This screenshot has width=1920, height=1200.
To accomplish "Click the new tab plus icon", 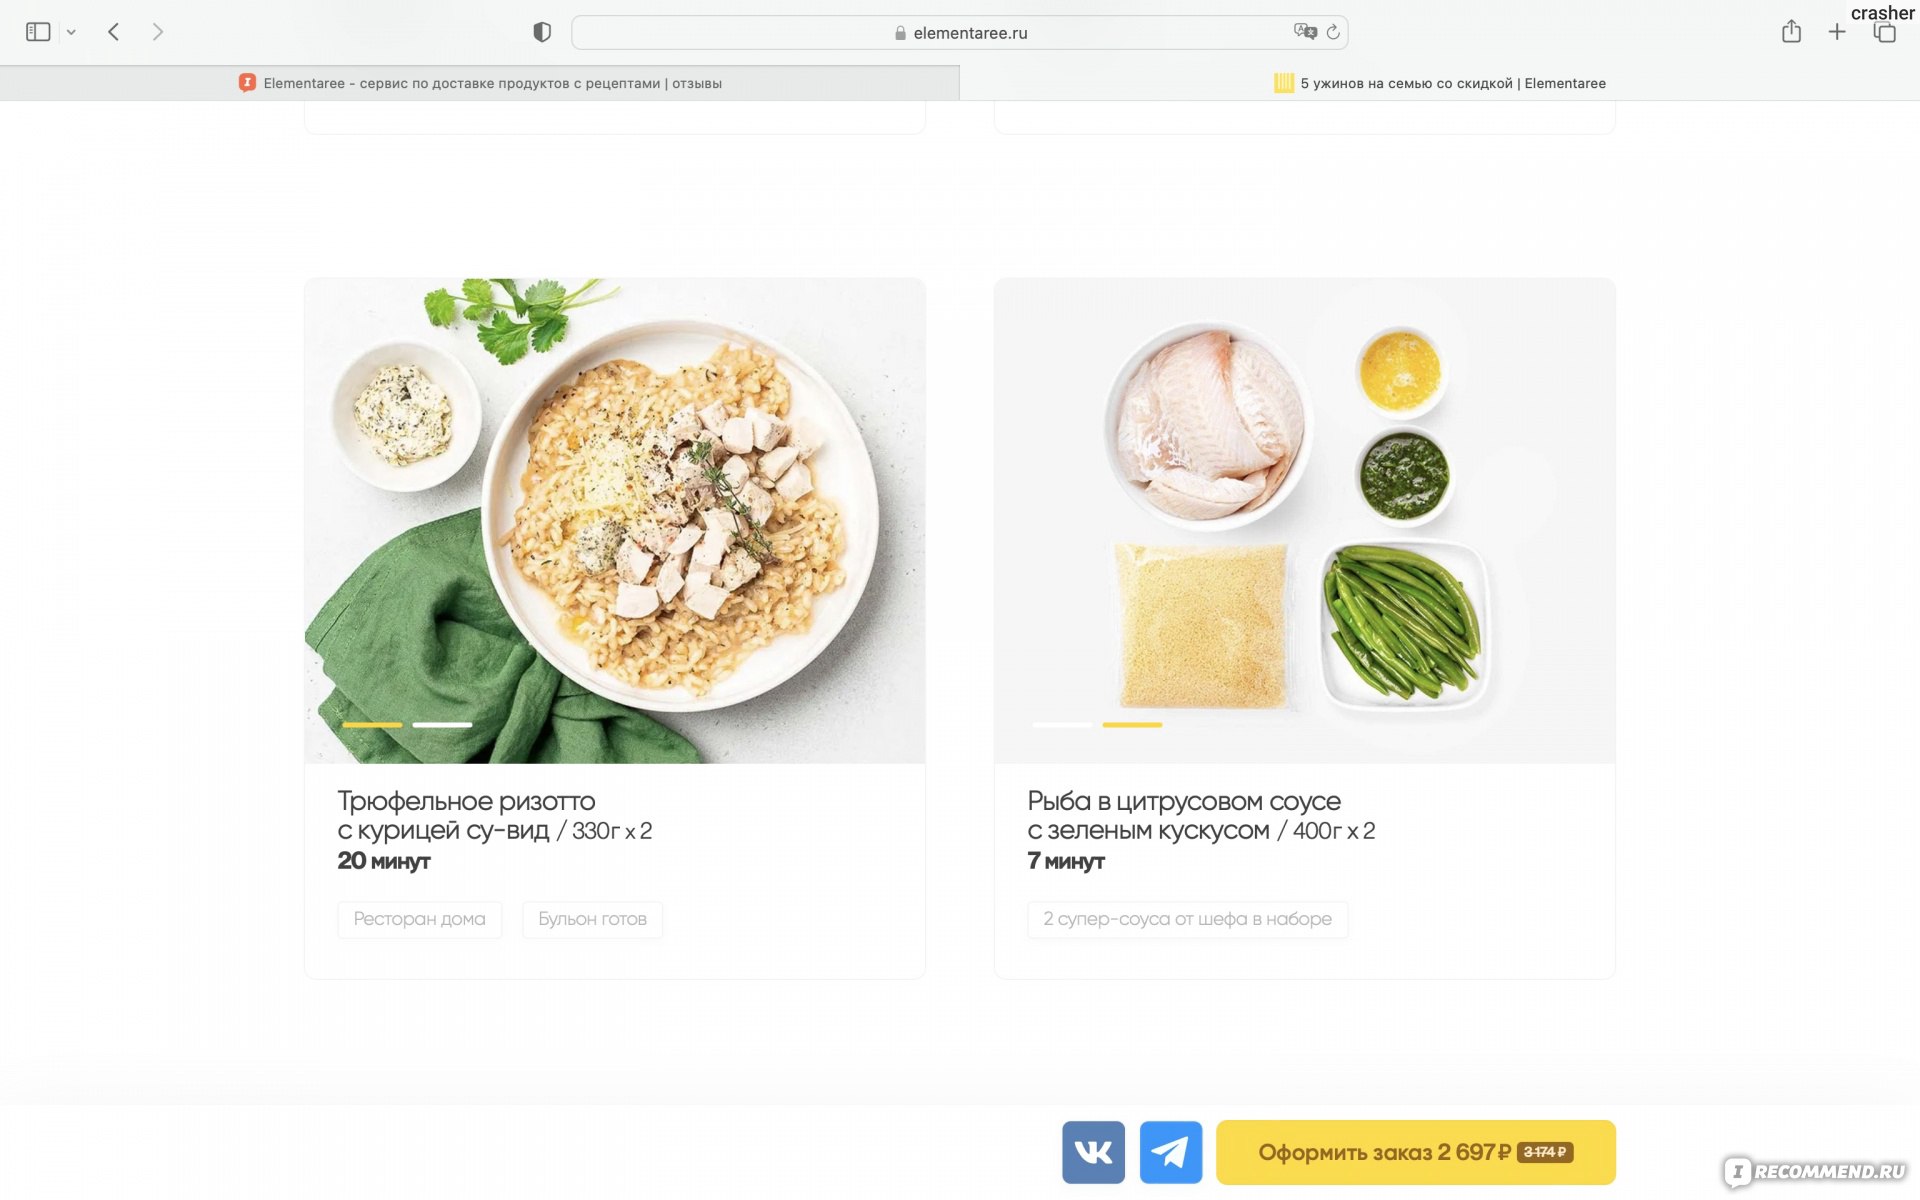I will click(1837, 30).
